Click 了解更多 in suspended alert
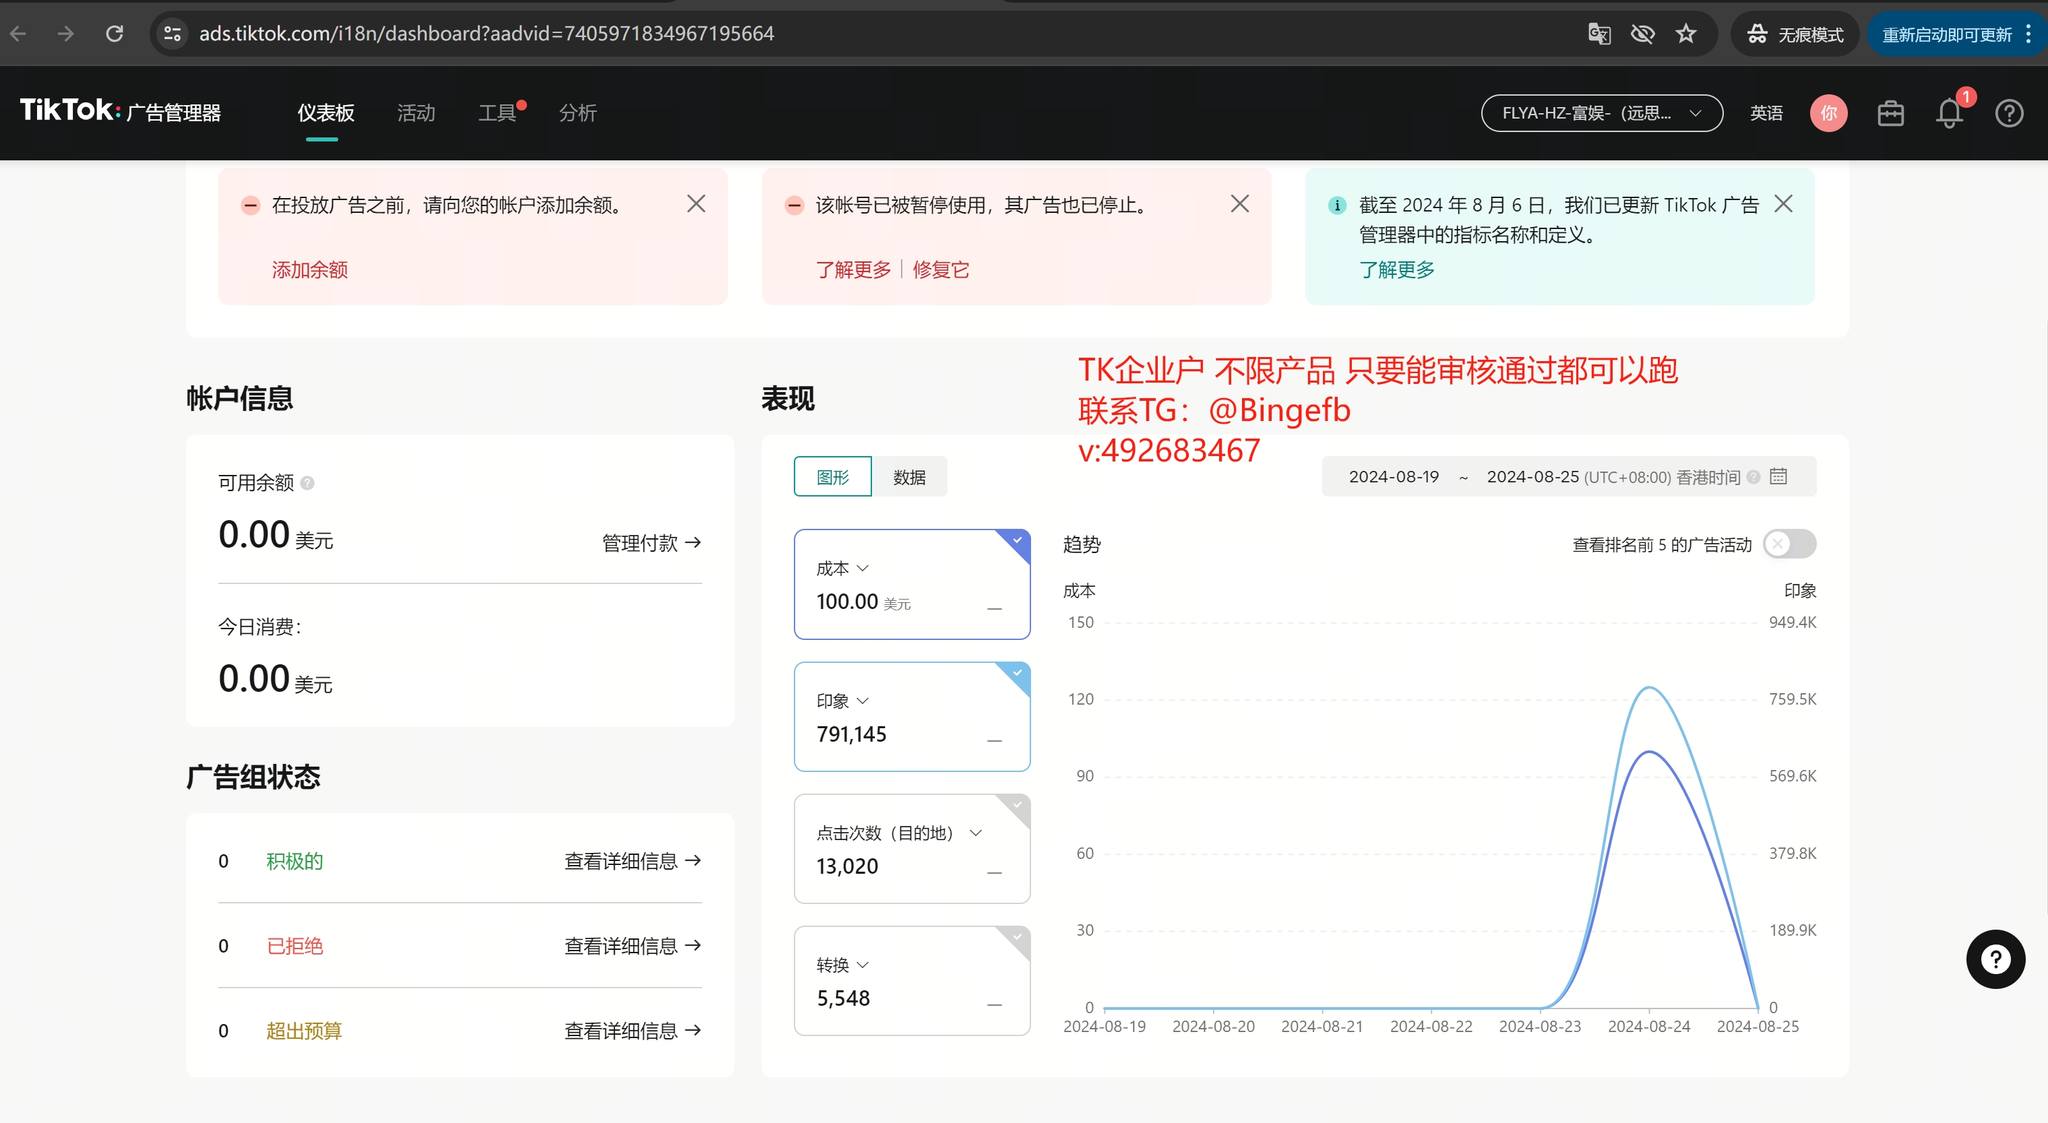 pyautogui.click(x=853, y=270)
